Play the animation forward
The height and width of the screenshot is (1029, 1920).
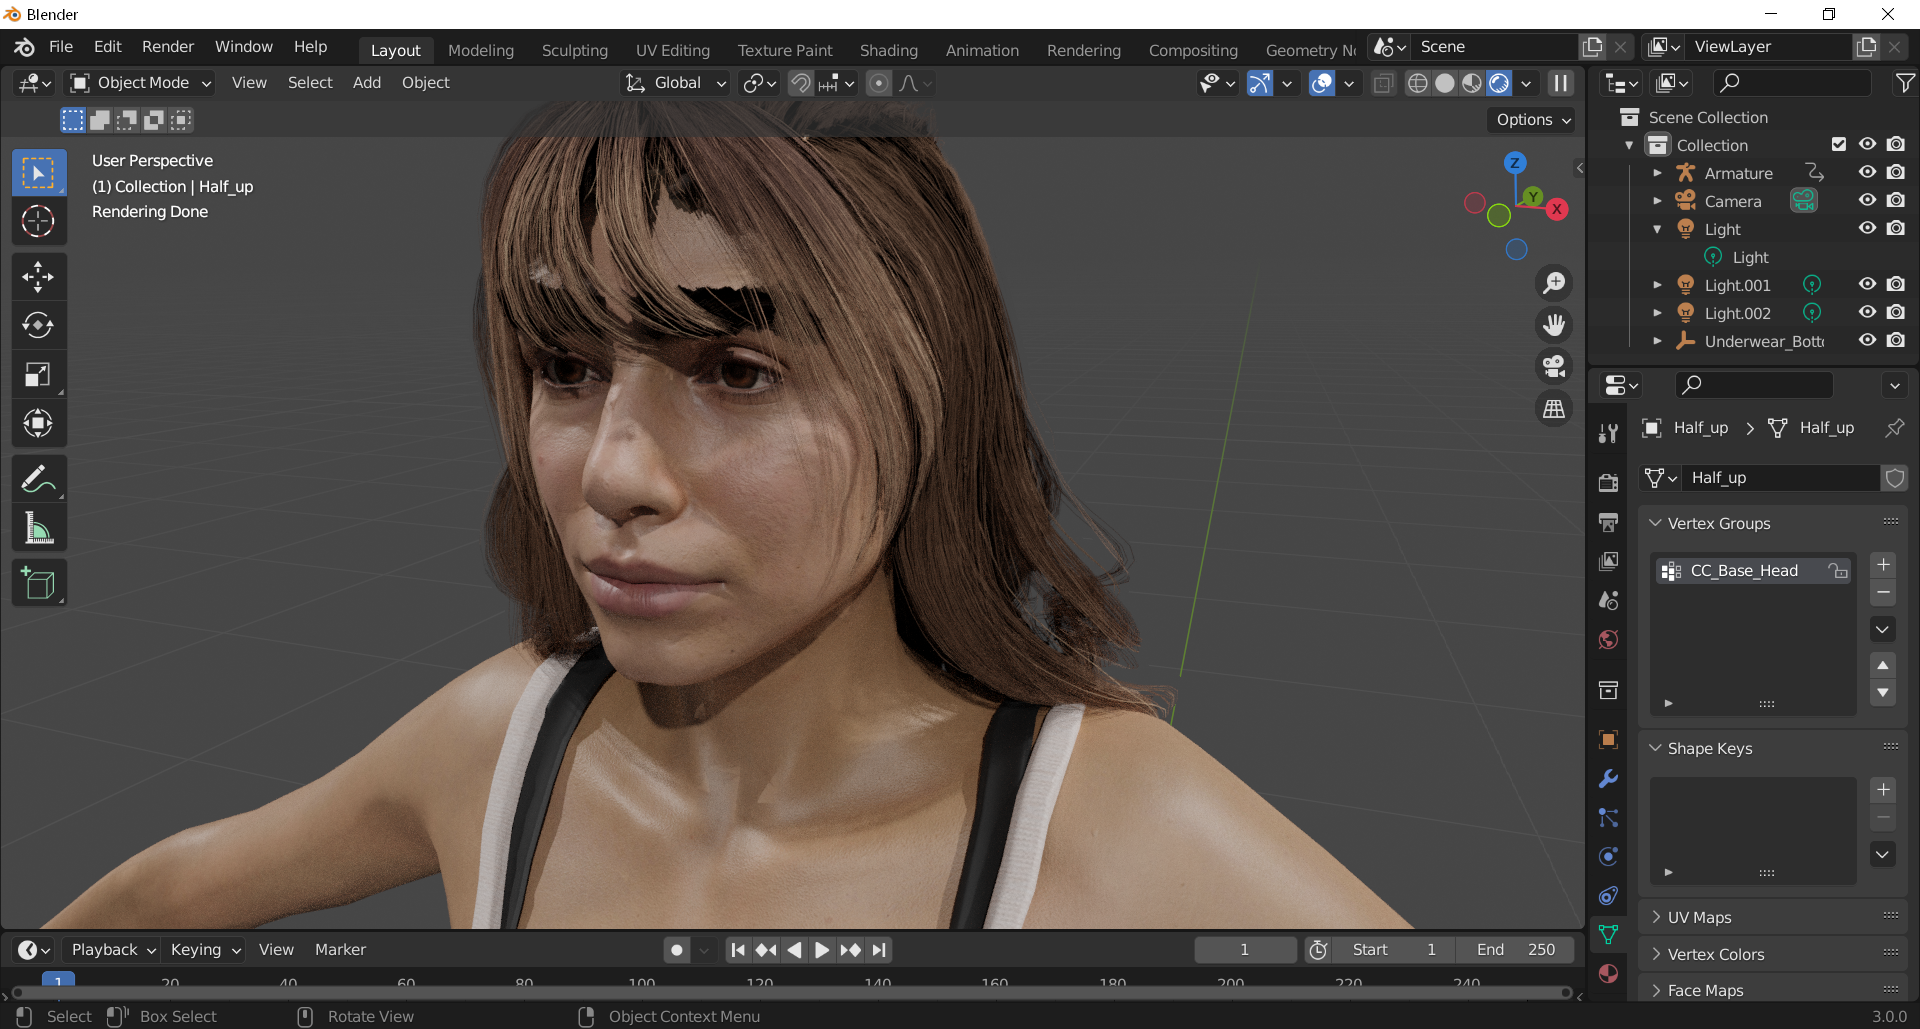[x=822, y=950]
